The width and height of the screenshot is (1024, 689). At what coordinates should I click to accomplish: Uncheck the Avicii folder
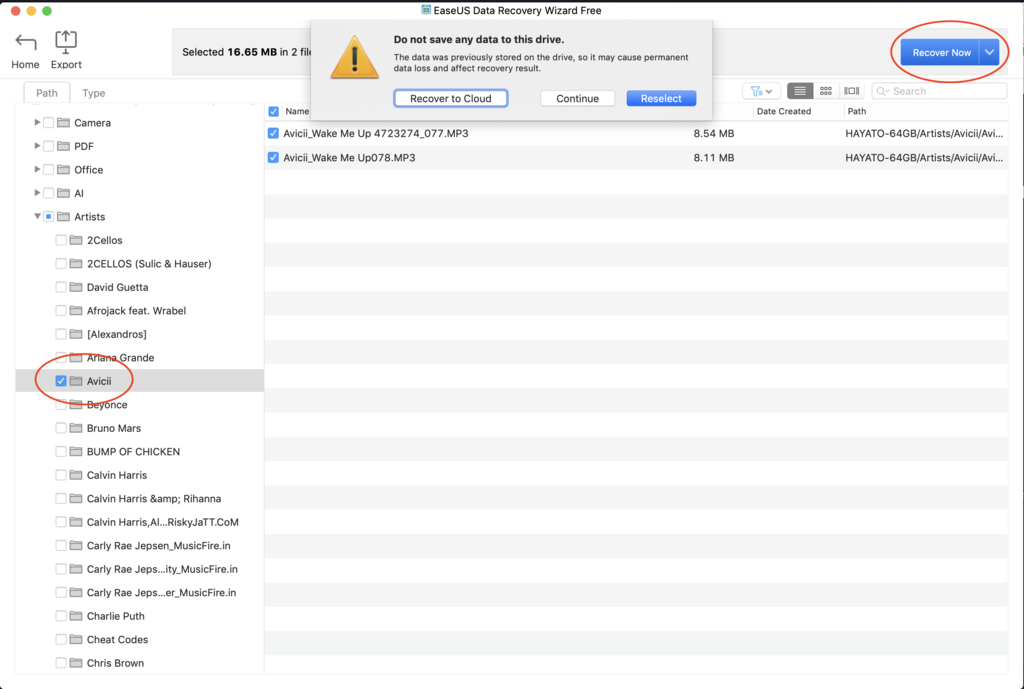[60, 381]
